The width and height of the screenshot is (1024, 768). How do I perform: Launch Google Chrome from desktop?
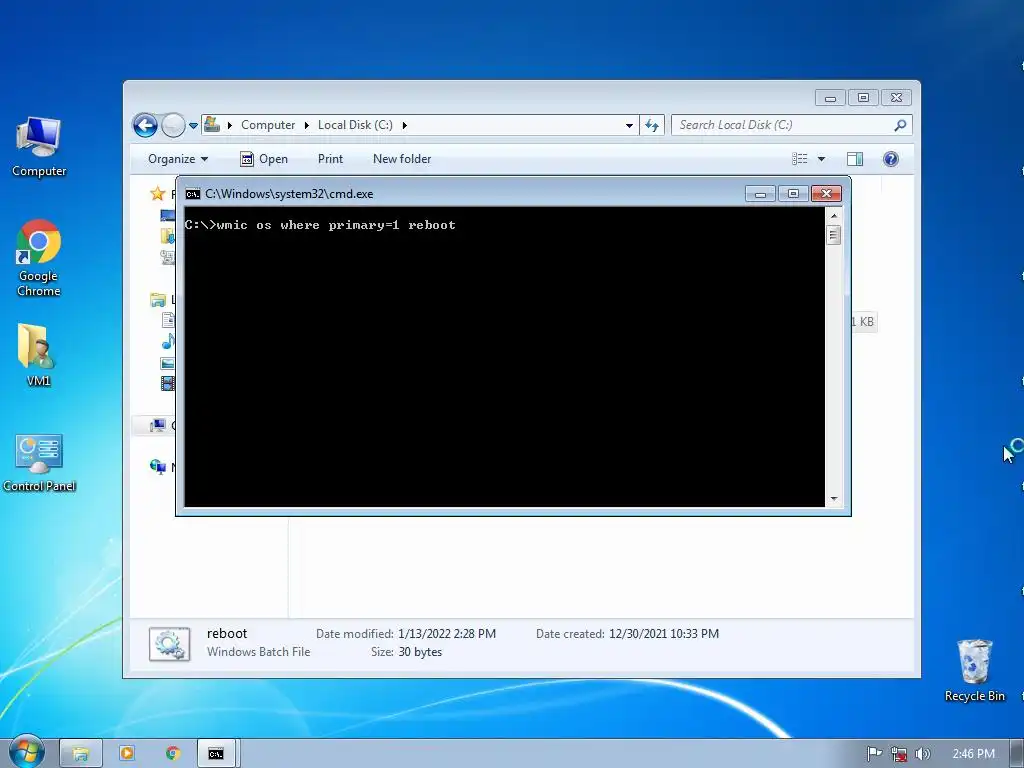point(39,258)
